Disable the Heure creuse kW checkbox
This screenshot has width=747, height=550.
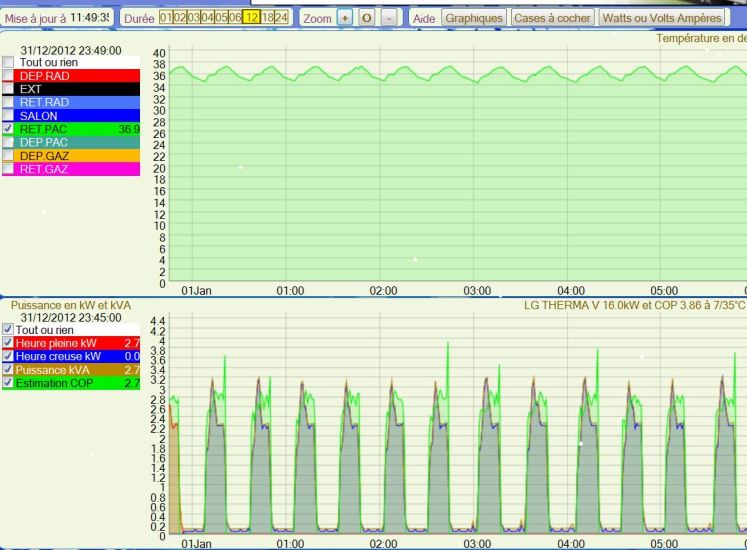(x=9, y=356)
